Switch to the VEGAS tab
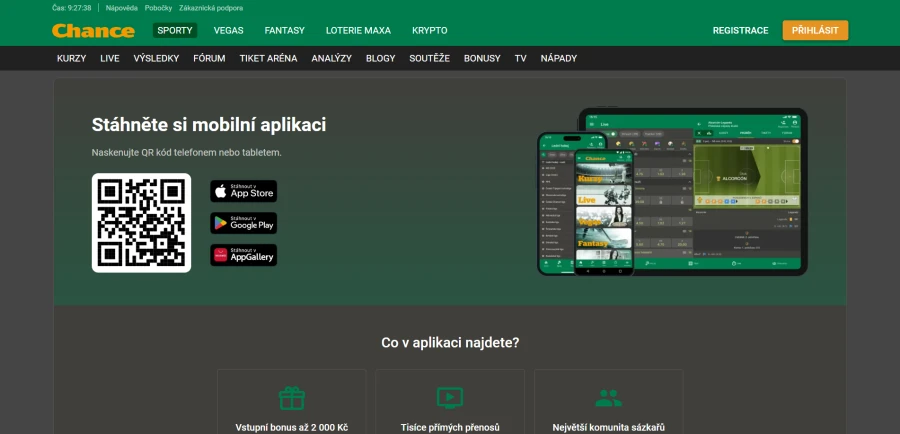This screenshot has height=434, width=900. tap(228, 30)
